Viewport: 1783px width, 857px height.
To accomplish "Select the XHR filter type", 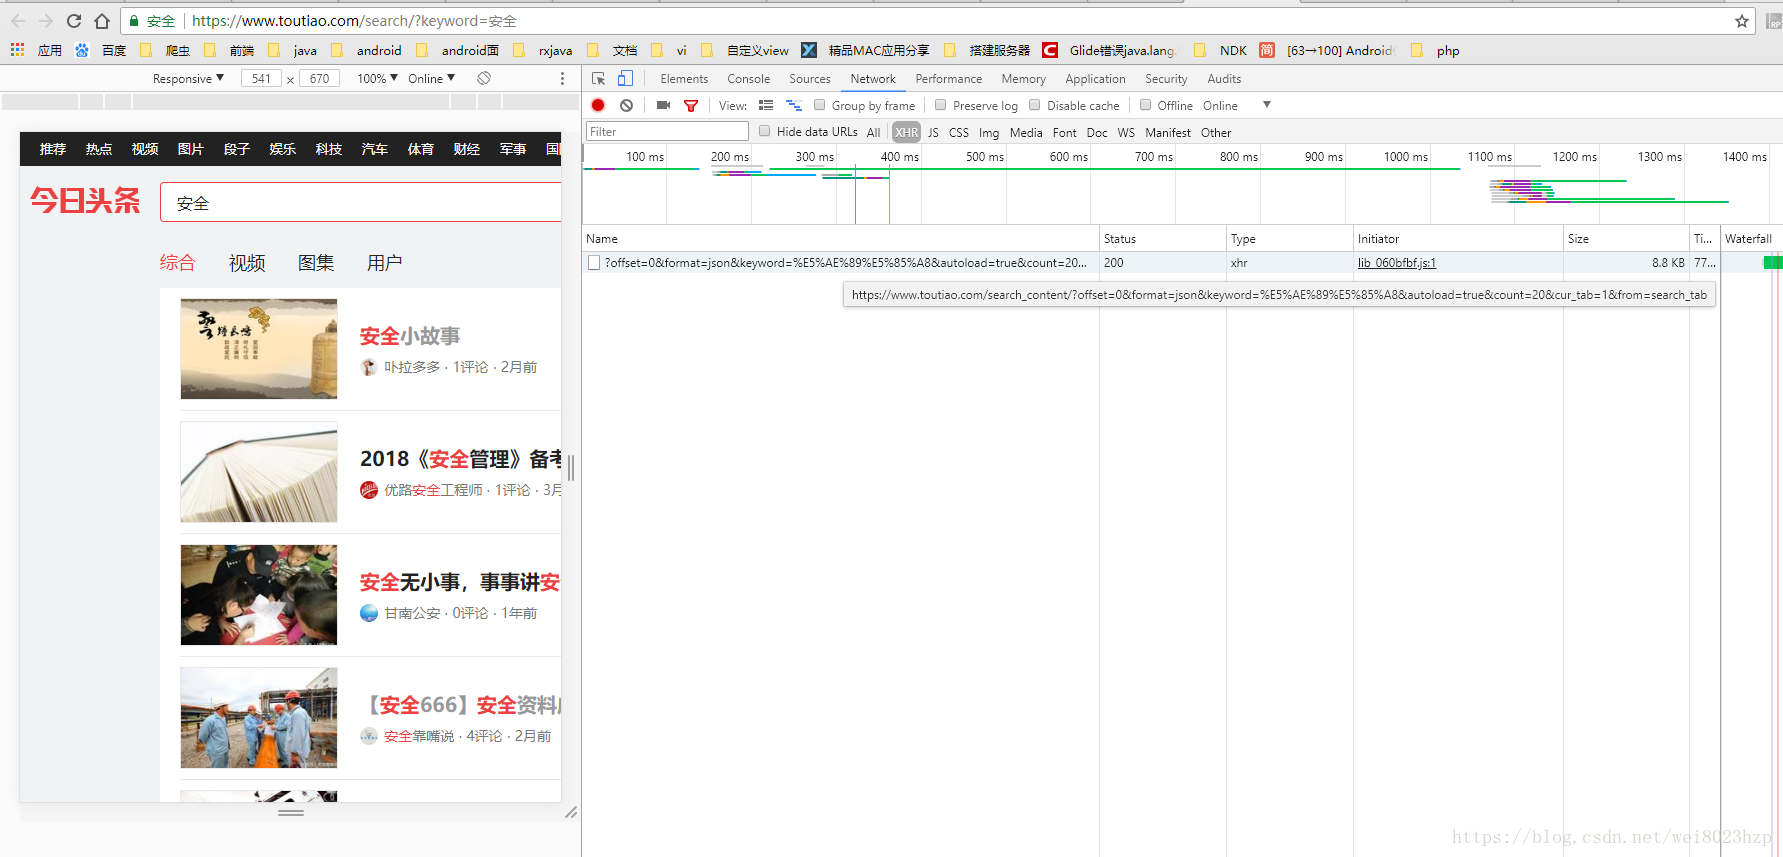I will (906, 132).
